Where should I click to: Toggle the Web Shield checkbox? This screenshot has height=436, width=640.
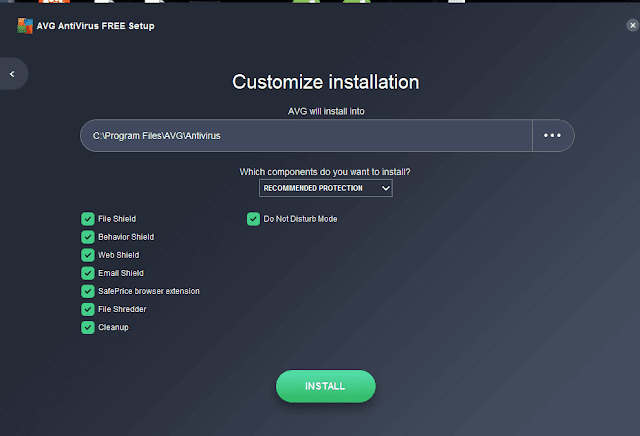click(x=88, y=255)
